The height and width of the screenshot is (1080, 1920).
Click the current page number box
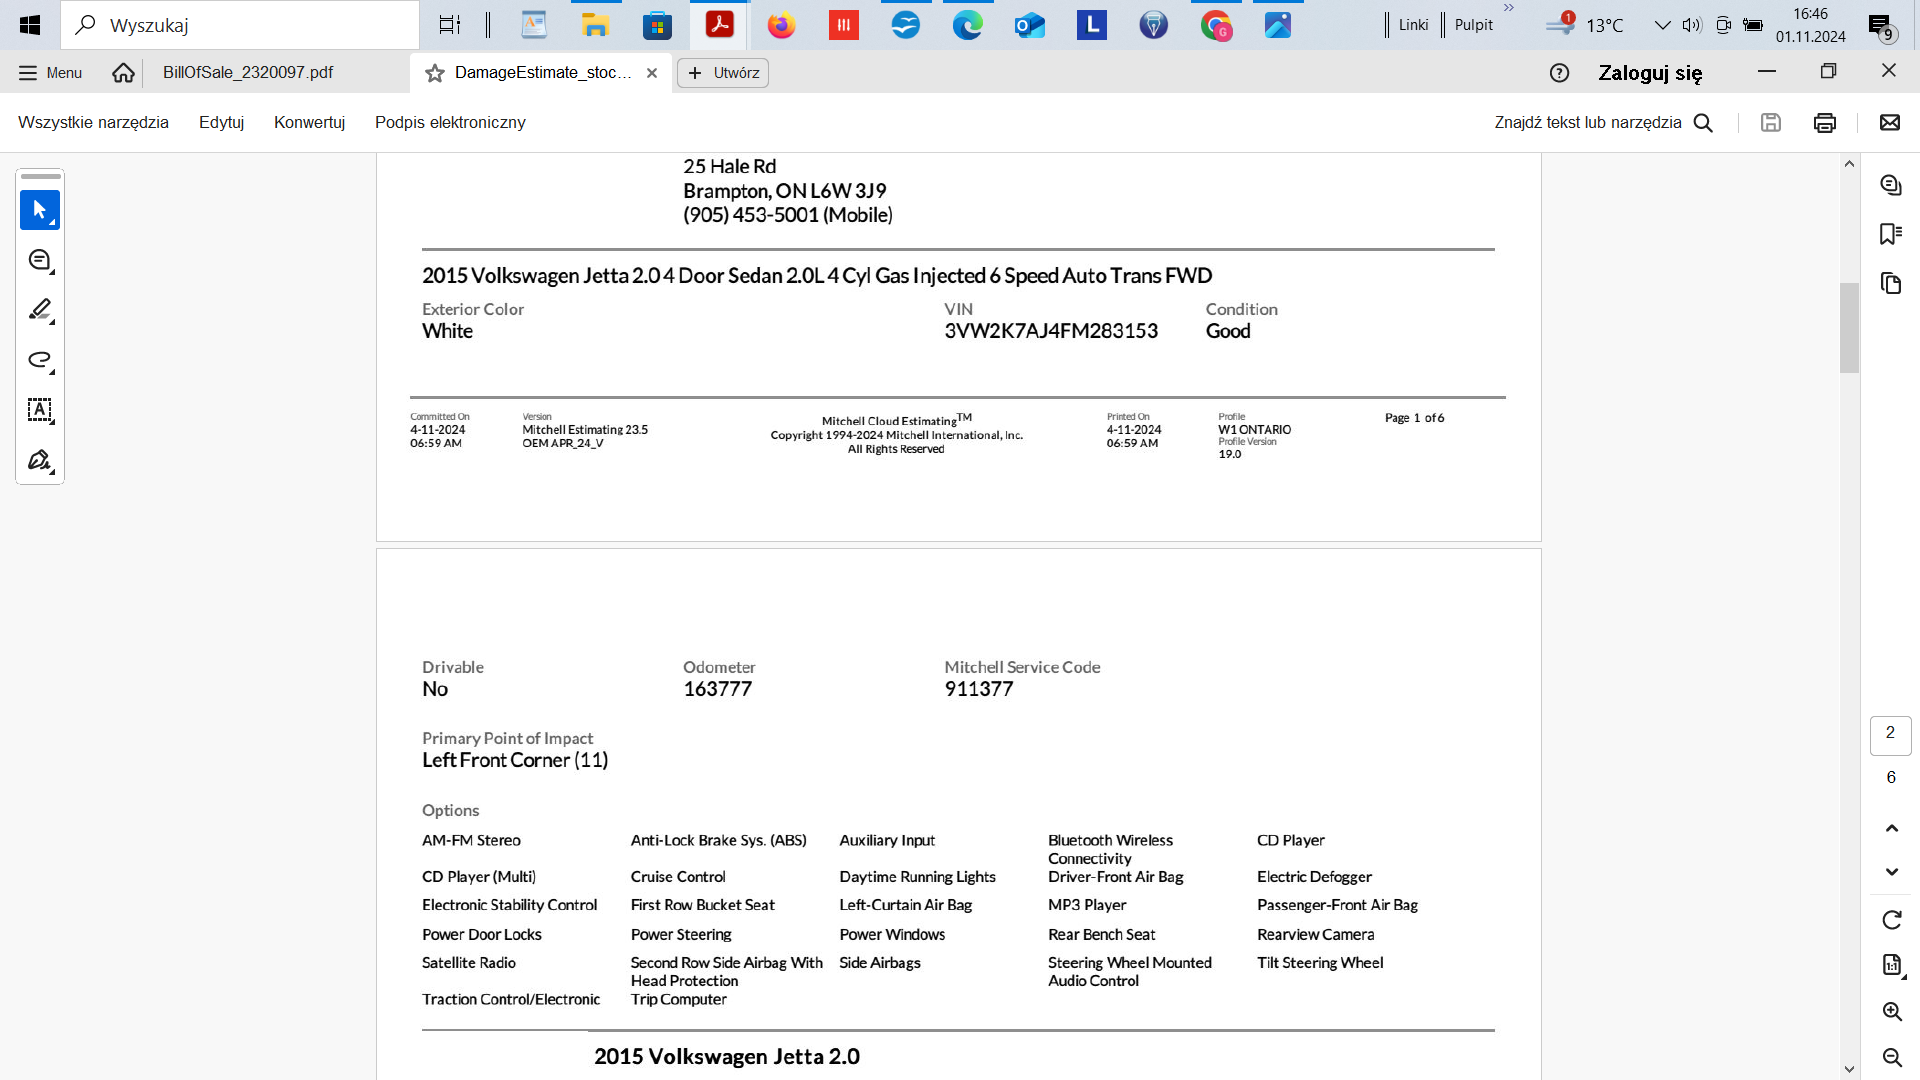pos(1890,734)
